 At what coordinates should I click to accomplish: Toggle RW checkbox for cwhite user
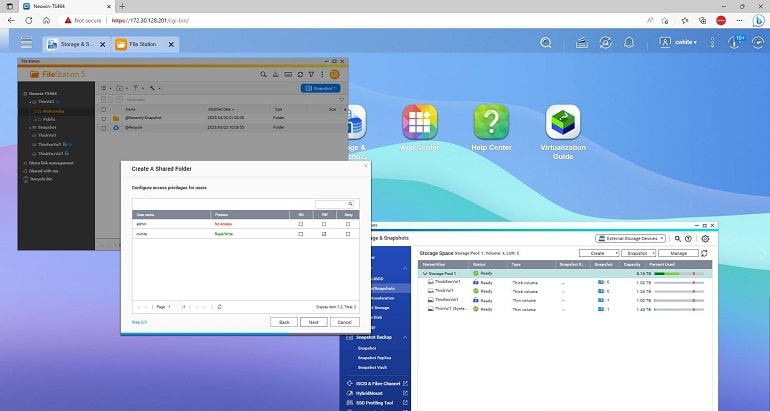point(324,234)
